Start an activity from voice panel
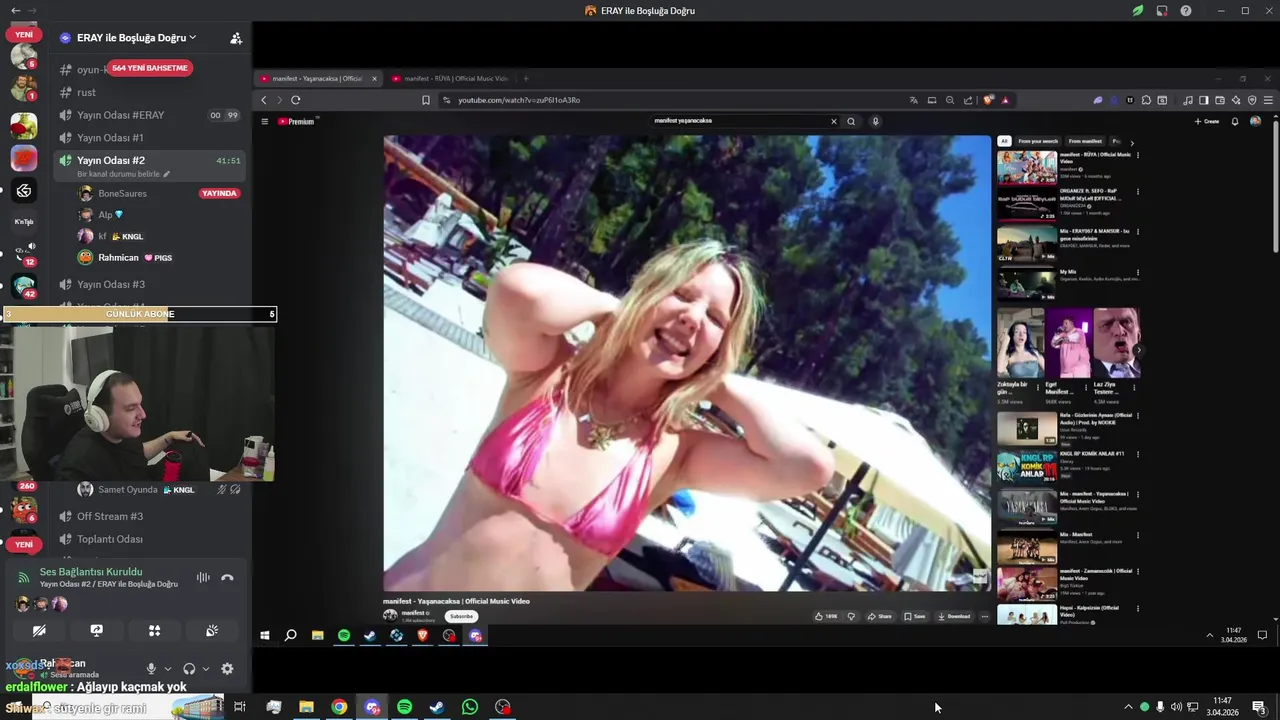Screen dimensions: 1280x720 point(154,631)
